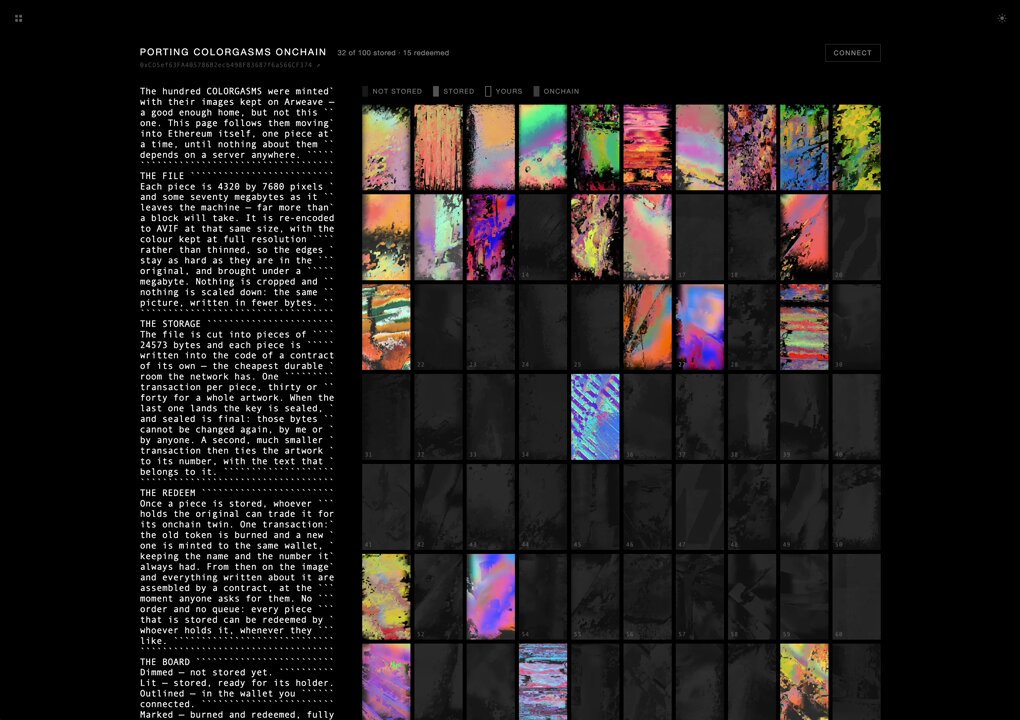Select the dimmed tile numbered 46
The image size is (1020, 720).
pyautogui.click(x=647, y=507)
